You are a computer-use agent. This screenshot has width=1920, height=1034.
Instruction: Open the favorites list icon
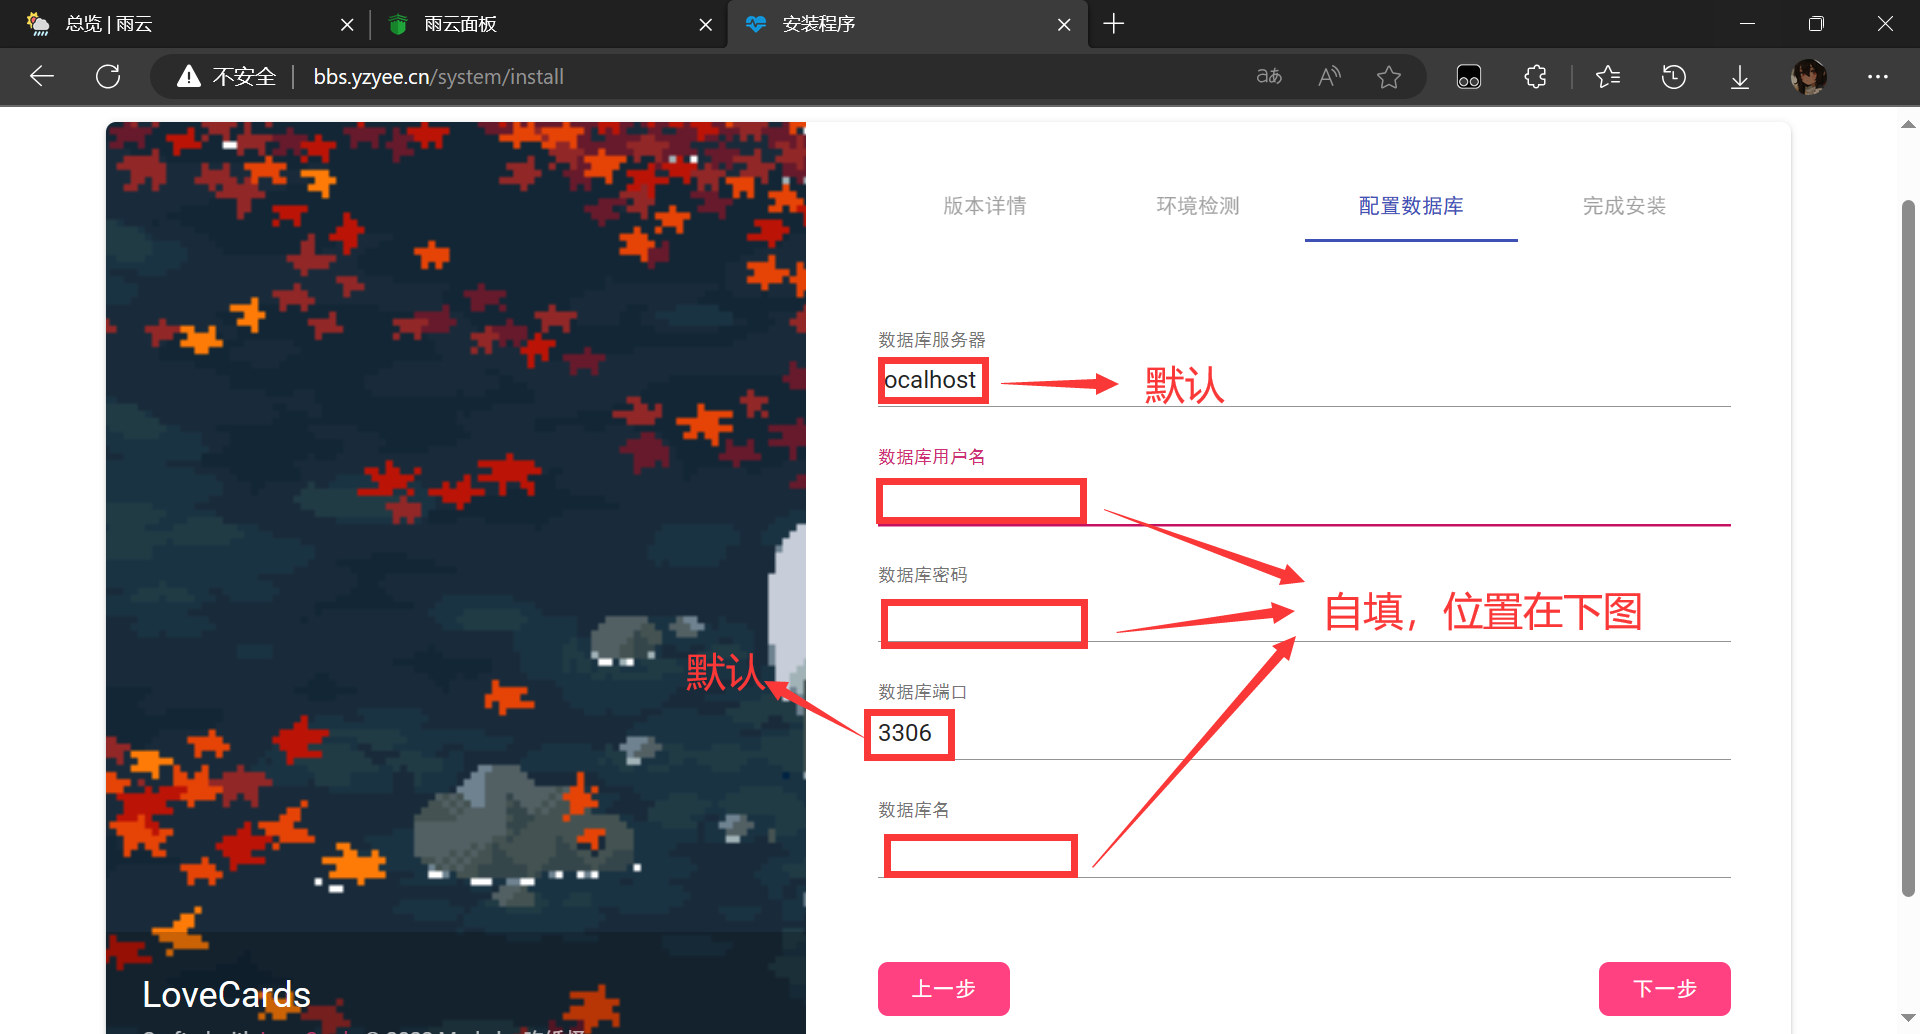1608,76
